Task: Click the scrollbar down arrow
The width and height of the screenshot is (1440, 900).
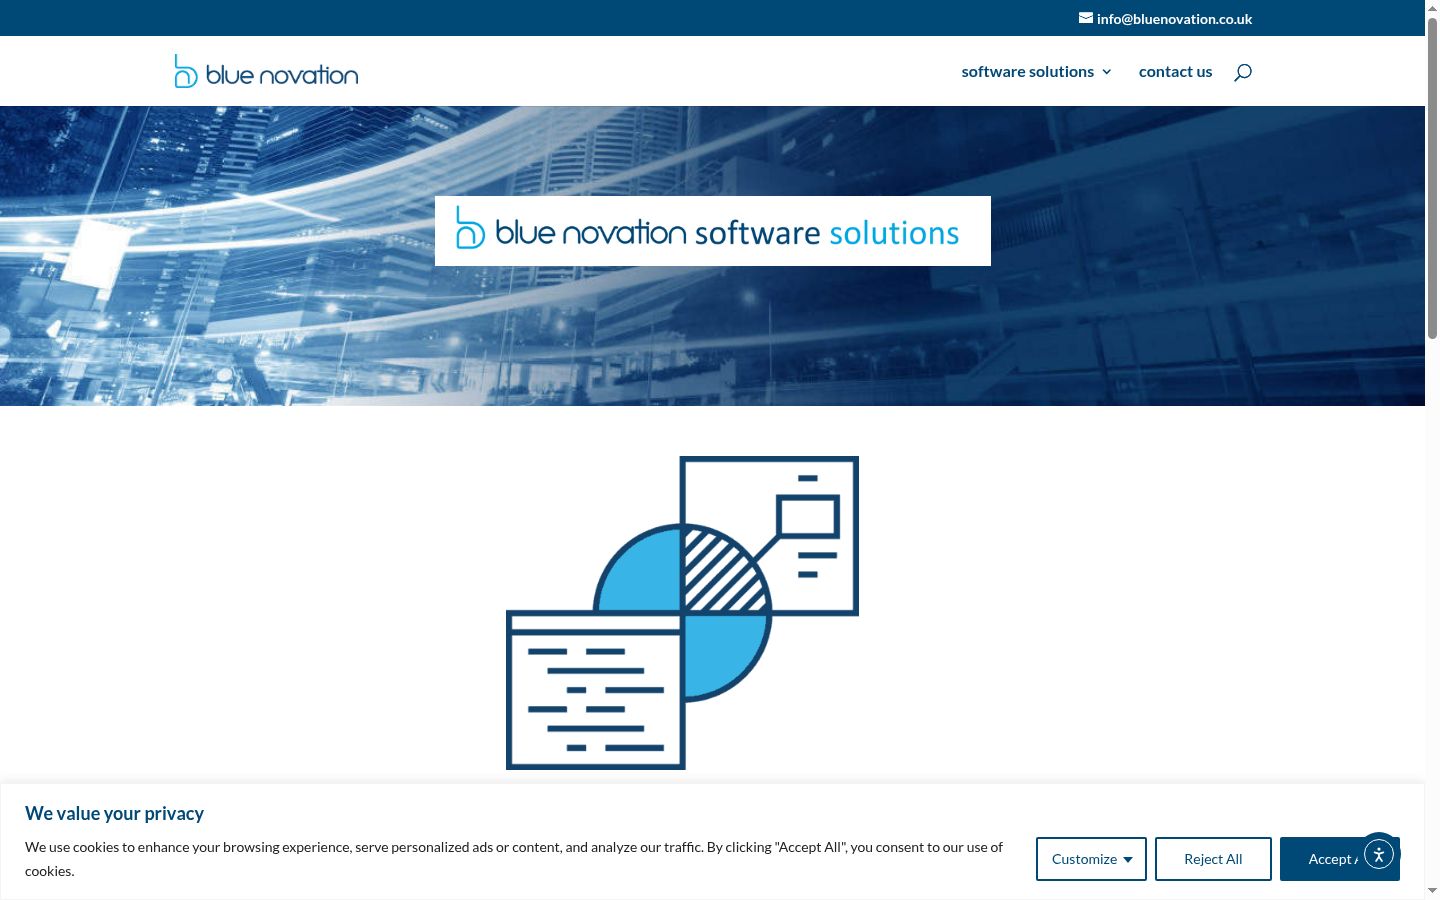Action: point(1432,891)
